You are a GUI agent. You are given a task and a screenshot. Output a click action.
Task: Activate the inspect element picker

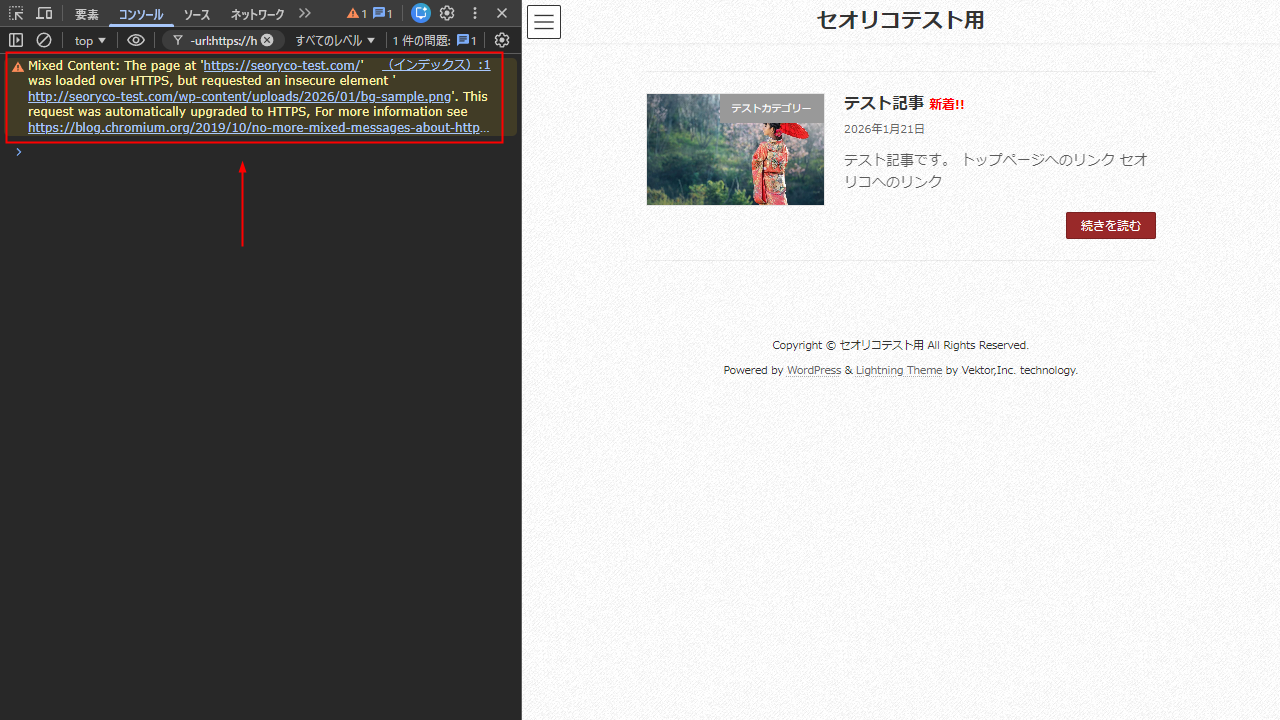point(16,14)
